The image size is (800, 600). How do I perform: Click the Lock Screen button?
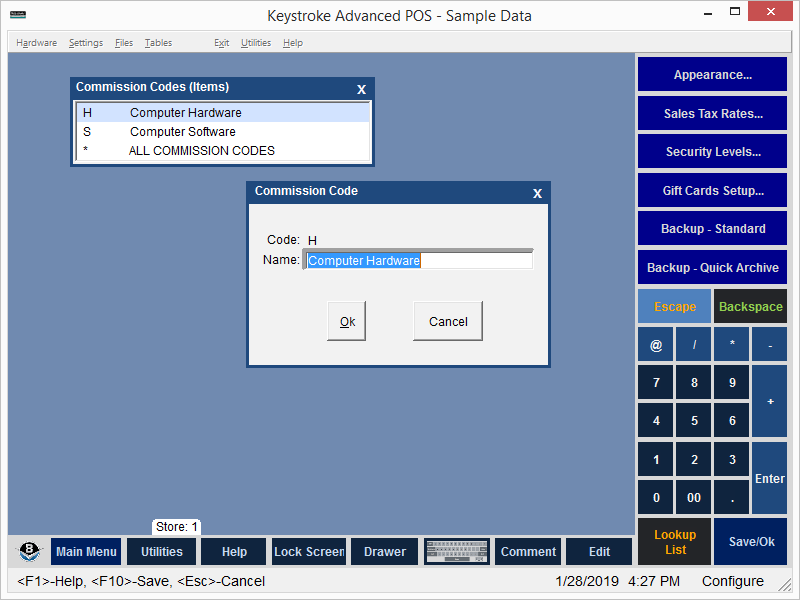click(309, 552)
